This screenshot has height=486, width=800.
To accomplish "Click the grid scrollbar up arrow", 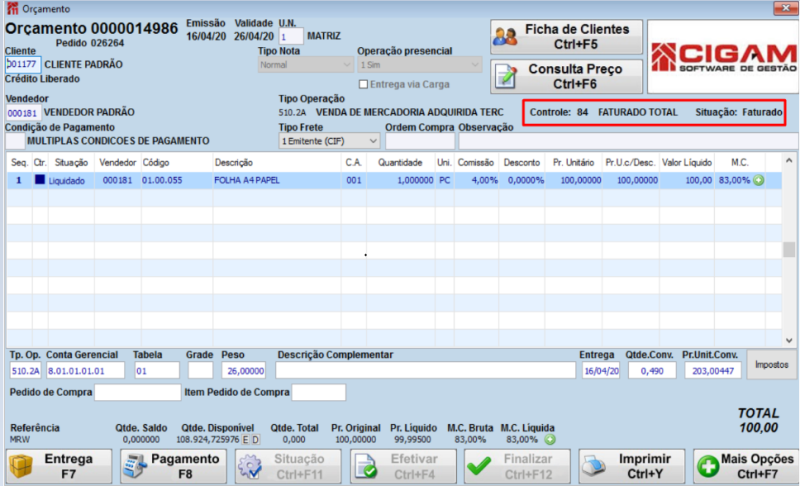I will (789, 161).
